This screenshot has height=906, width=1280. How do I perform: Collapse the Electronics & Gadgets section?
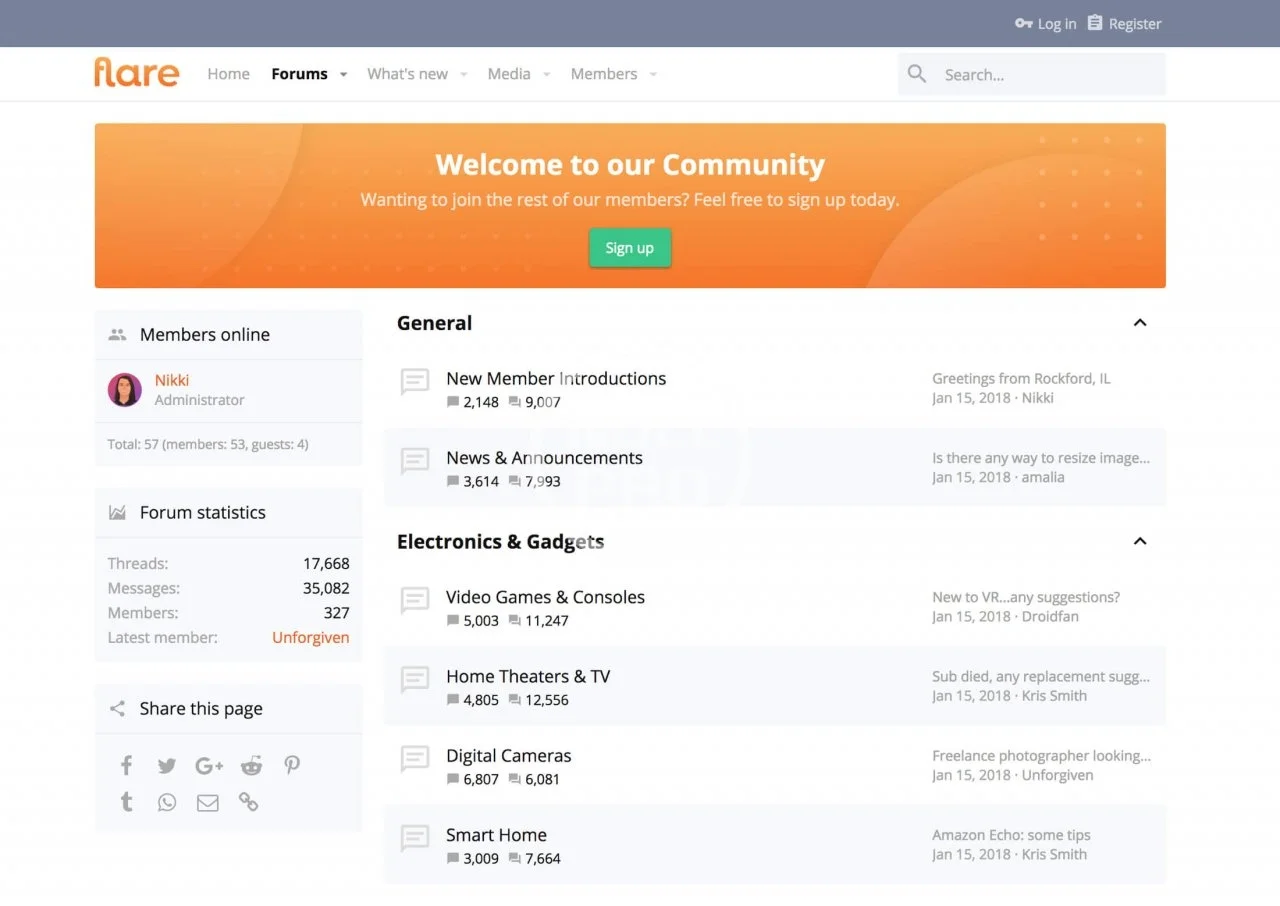pos(1139,541)
